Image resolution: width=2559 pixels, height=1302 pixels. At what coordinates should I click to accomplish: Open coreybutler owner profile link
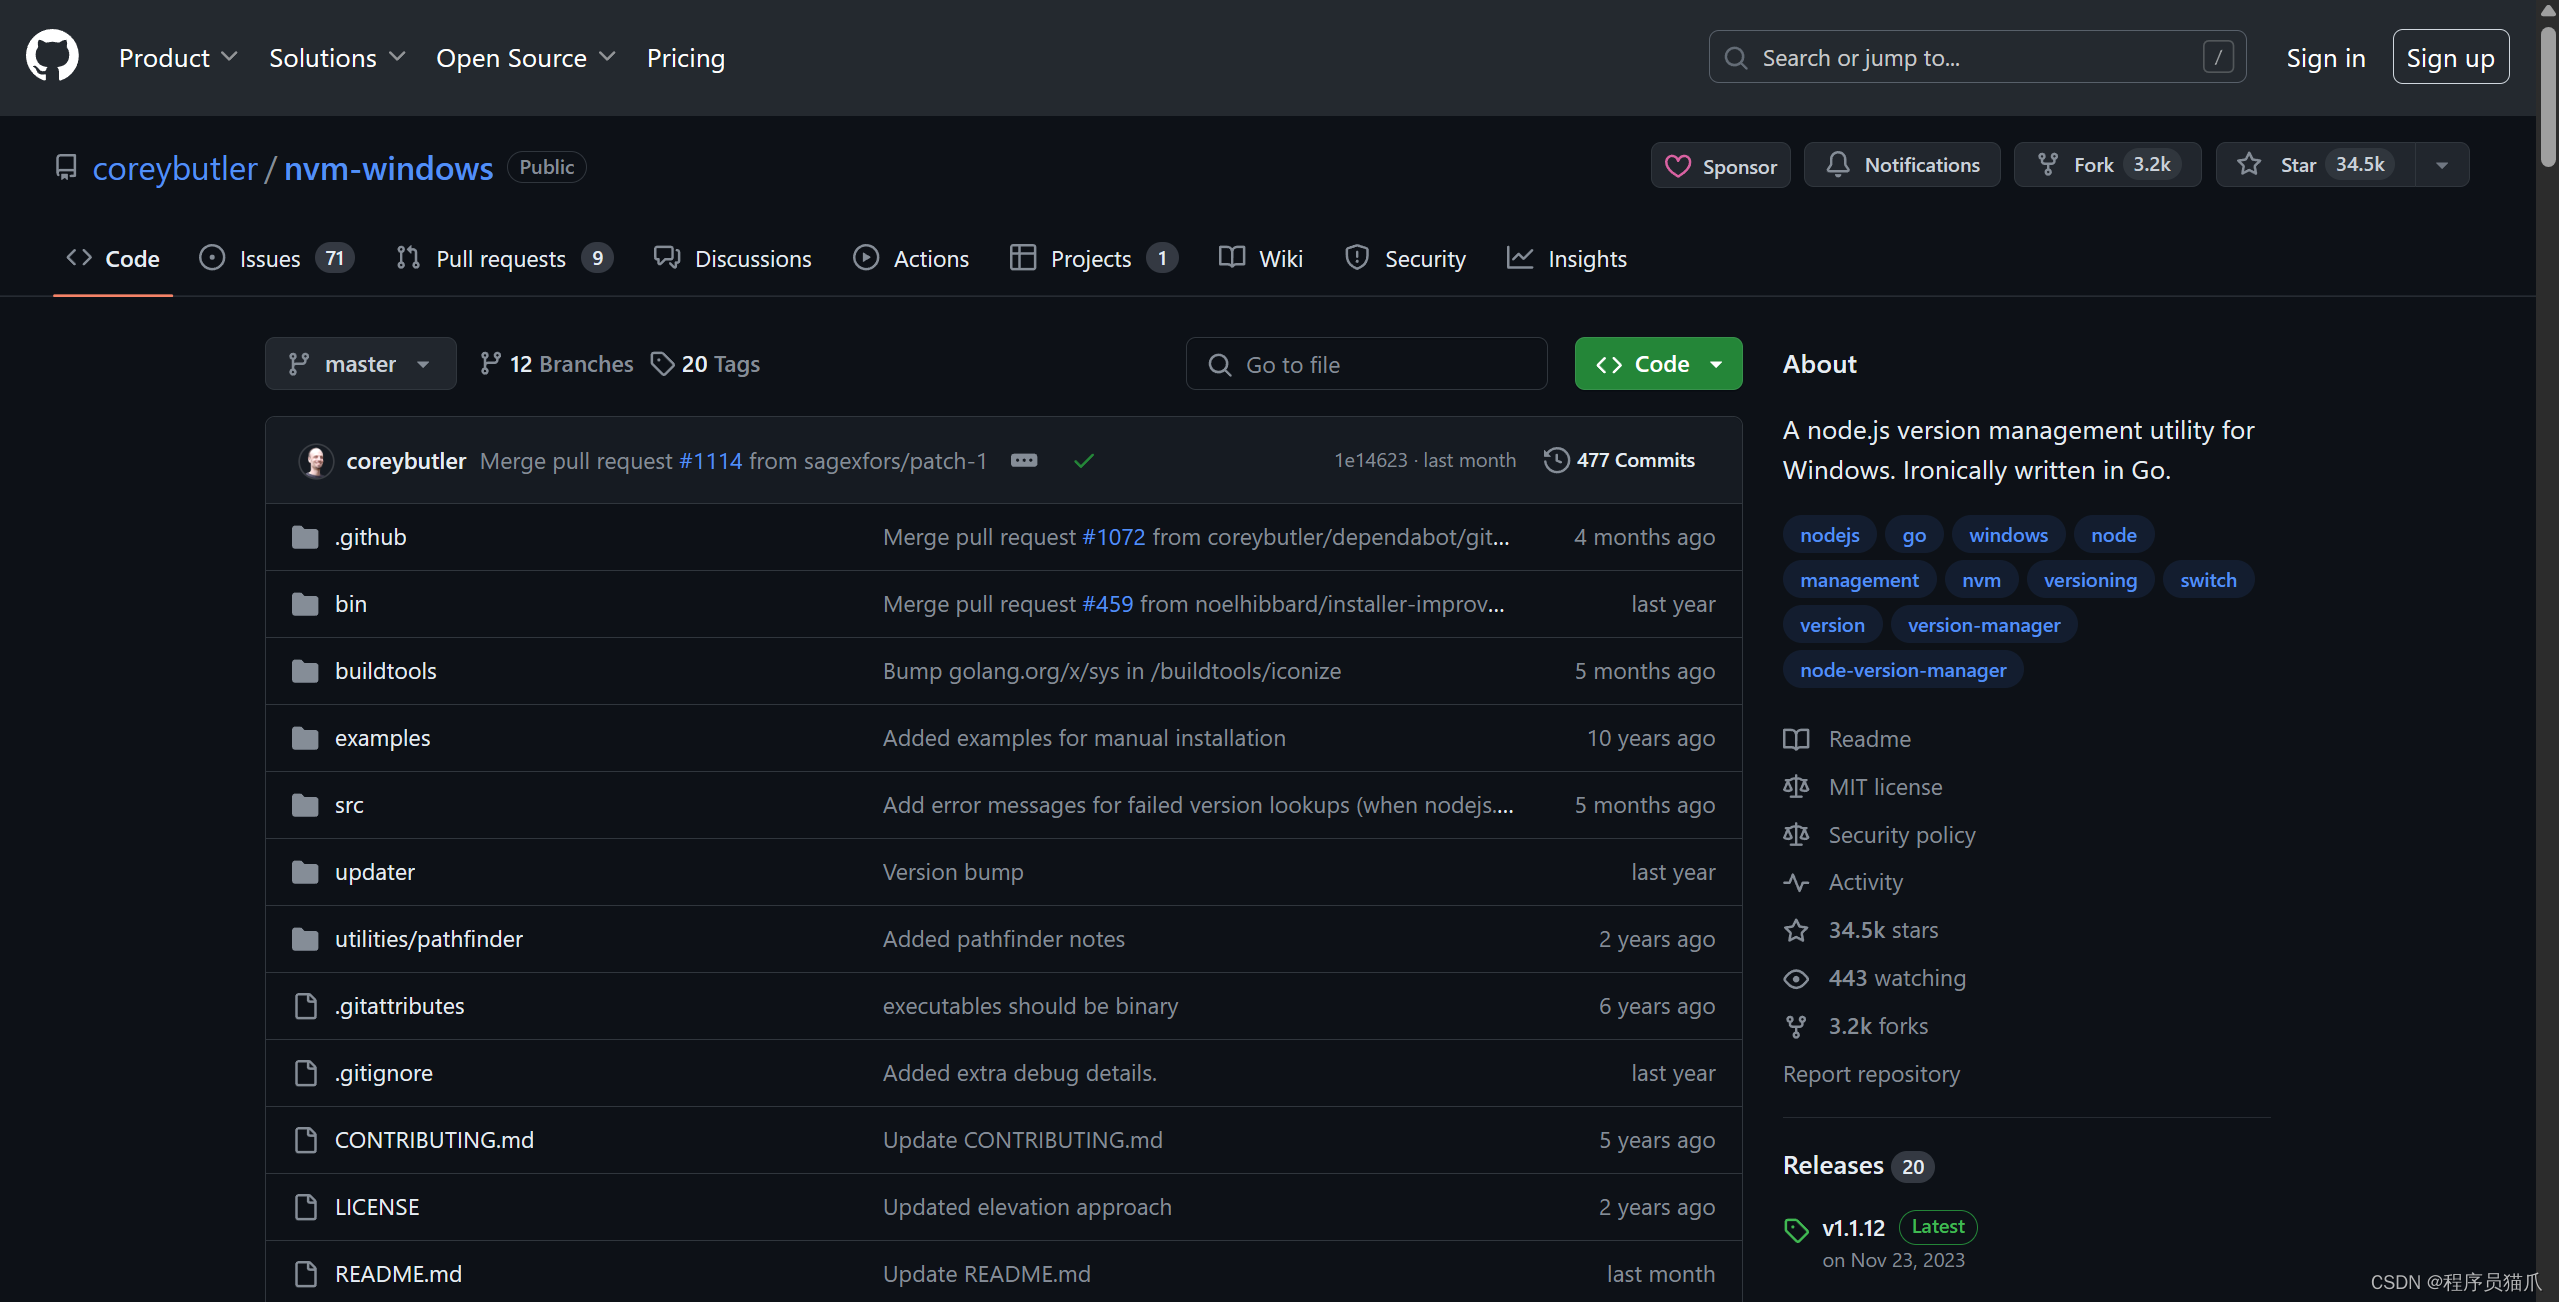175,168
